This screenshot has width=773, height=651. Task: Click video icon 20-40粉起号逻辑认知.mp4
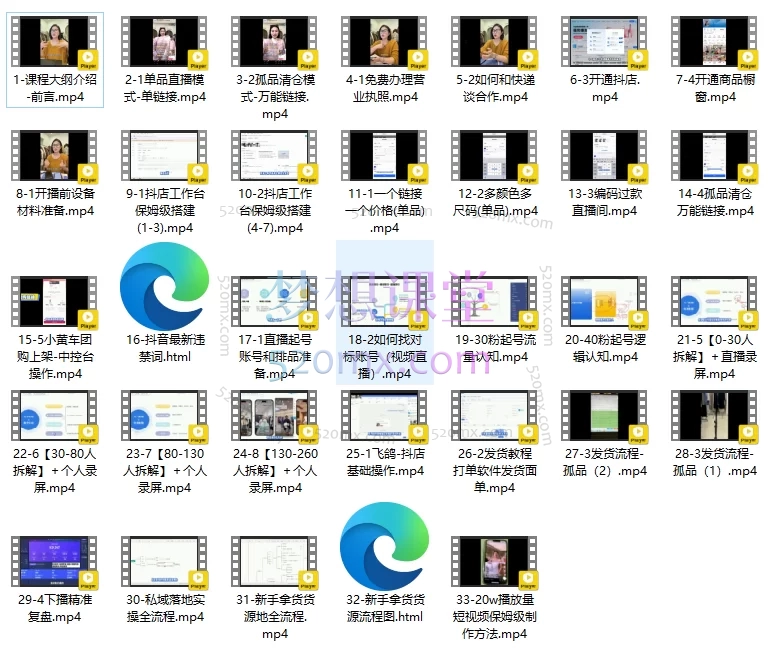coord(604,302)
